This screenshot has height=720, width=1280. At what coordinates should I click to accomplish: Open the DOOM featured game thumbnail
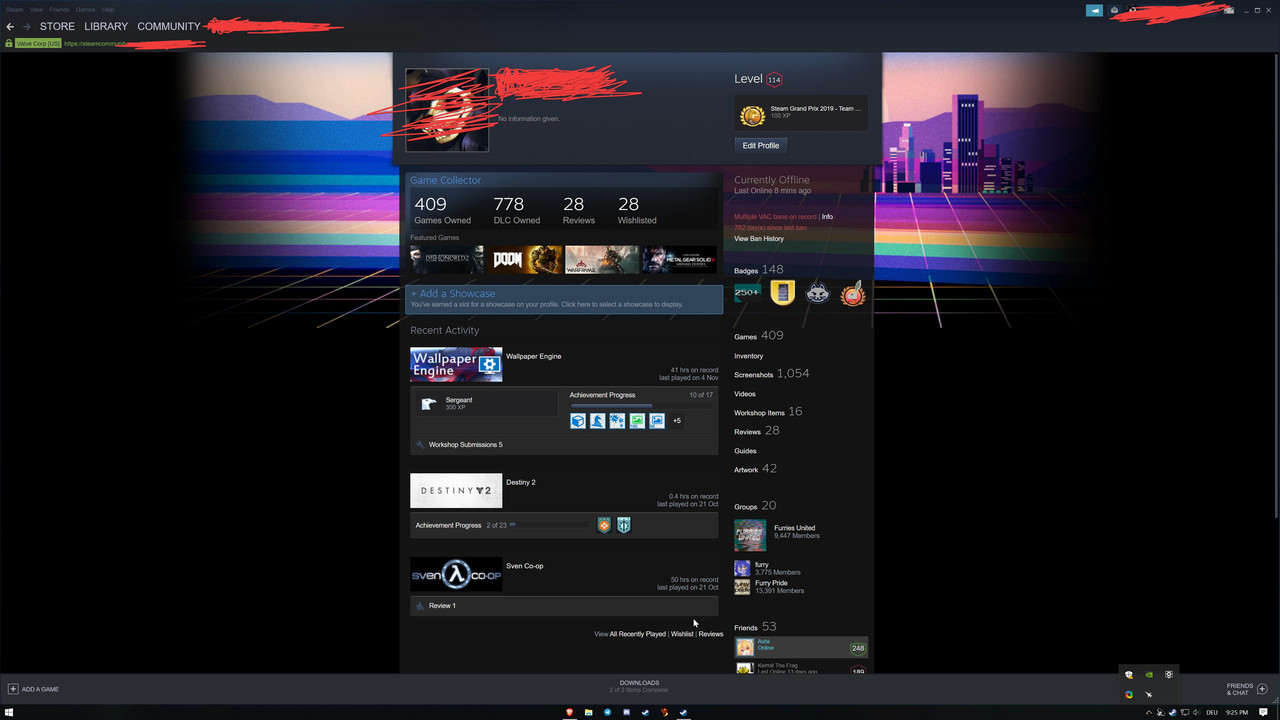click(524, 260)
